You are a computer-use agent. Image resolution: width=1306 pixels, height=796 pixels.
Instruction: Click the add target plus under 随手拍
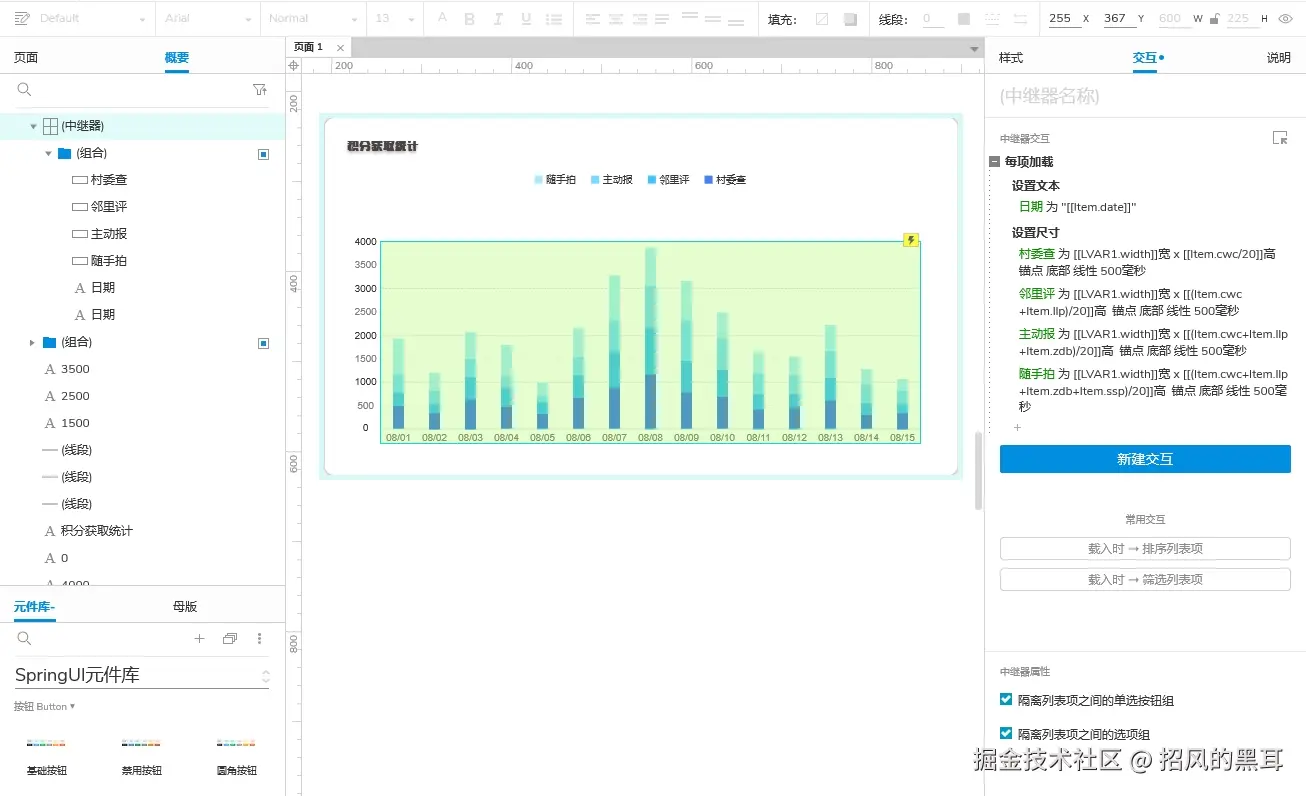pyautogui.click(x=1017, y=427)
